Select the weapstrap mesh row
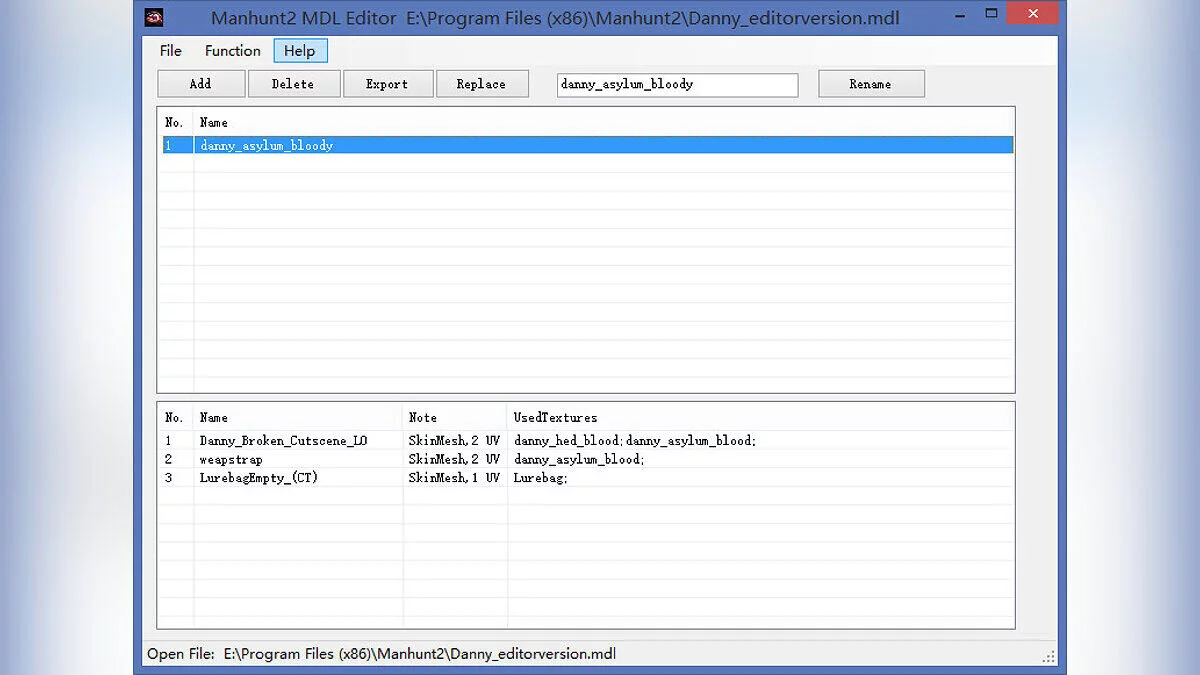The height and width of the screenshot is (675, 1200). click(587, 459)
